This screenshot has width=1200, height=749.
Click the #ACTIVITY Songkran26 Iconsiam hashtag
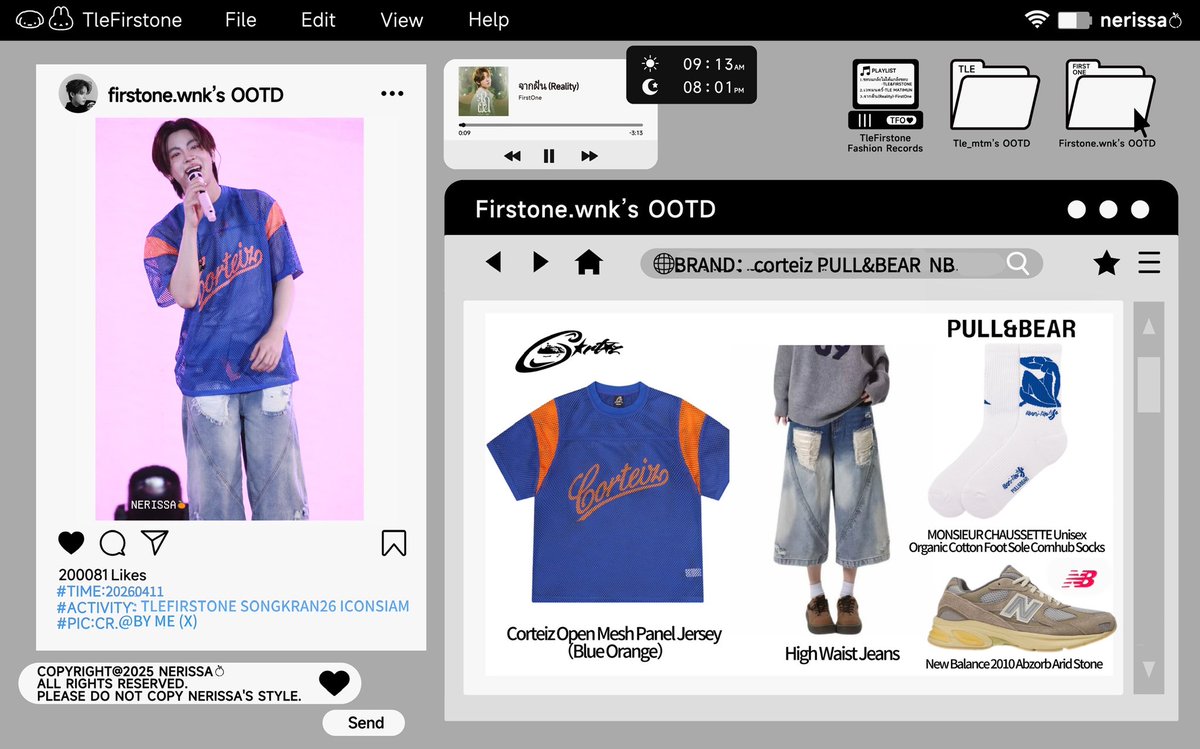point(233,606)
